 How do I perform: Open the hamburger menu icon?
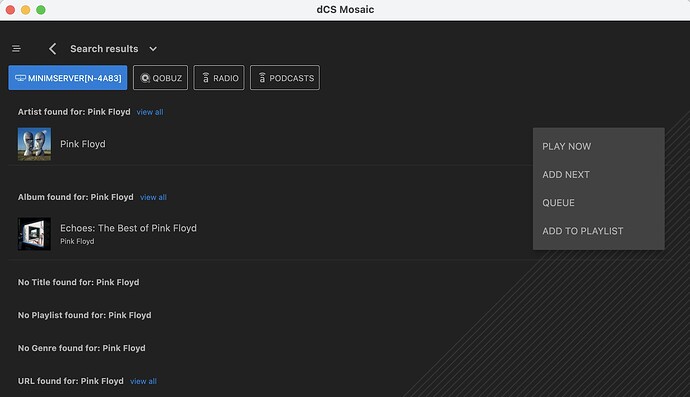tap(16, 48)
